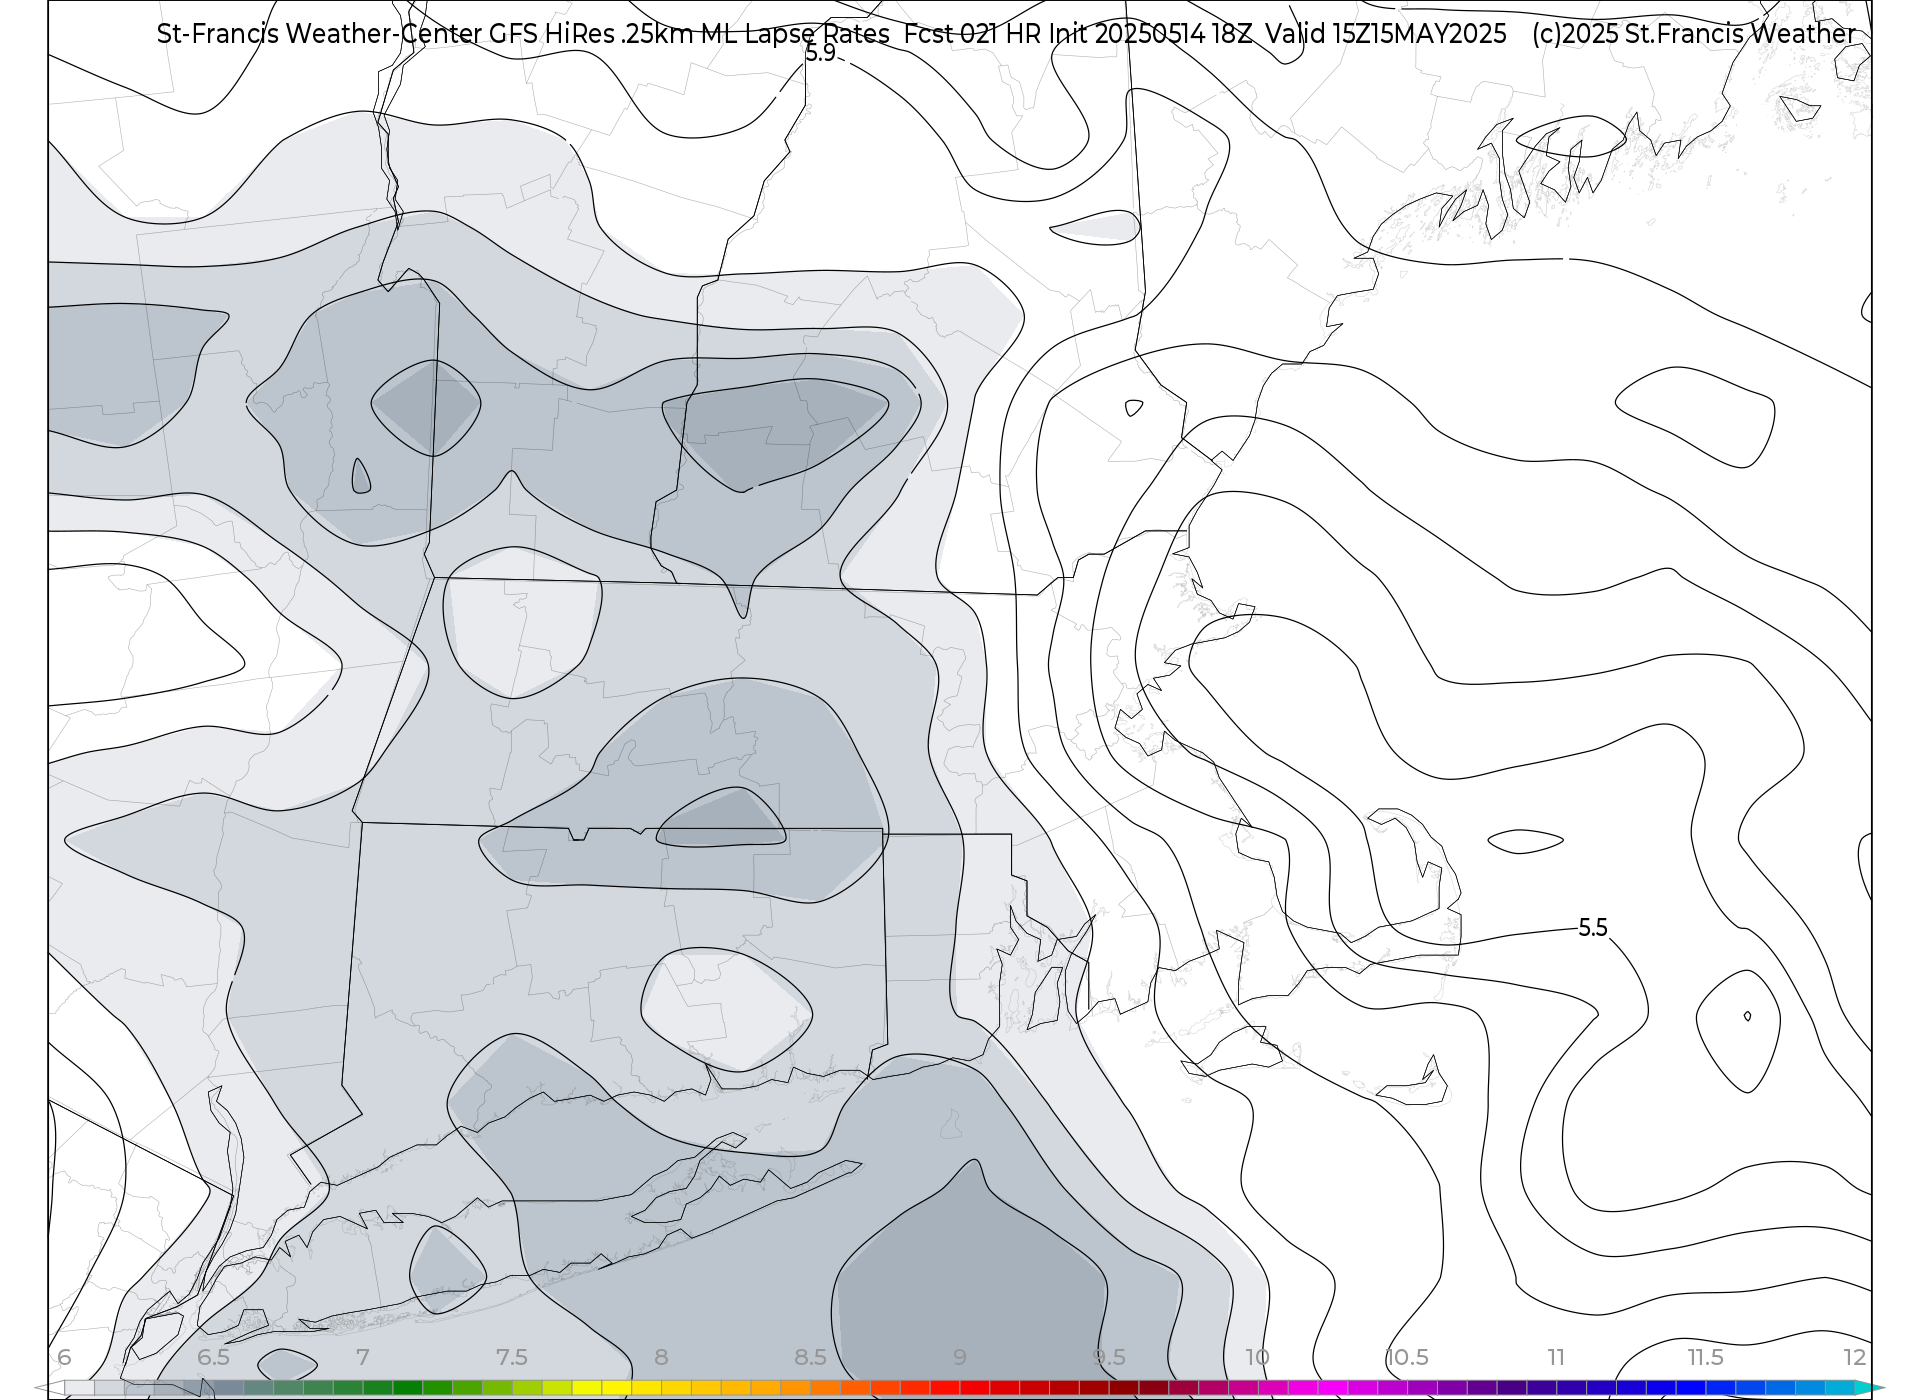Screen dimensions: 1920x1400
Task: Click the chart title 'GFS HiRes .25km ML Lapse Rates'
Action: pos(689,34)
